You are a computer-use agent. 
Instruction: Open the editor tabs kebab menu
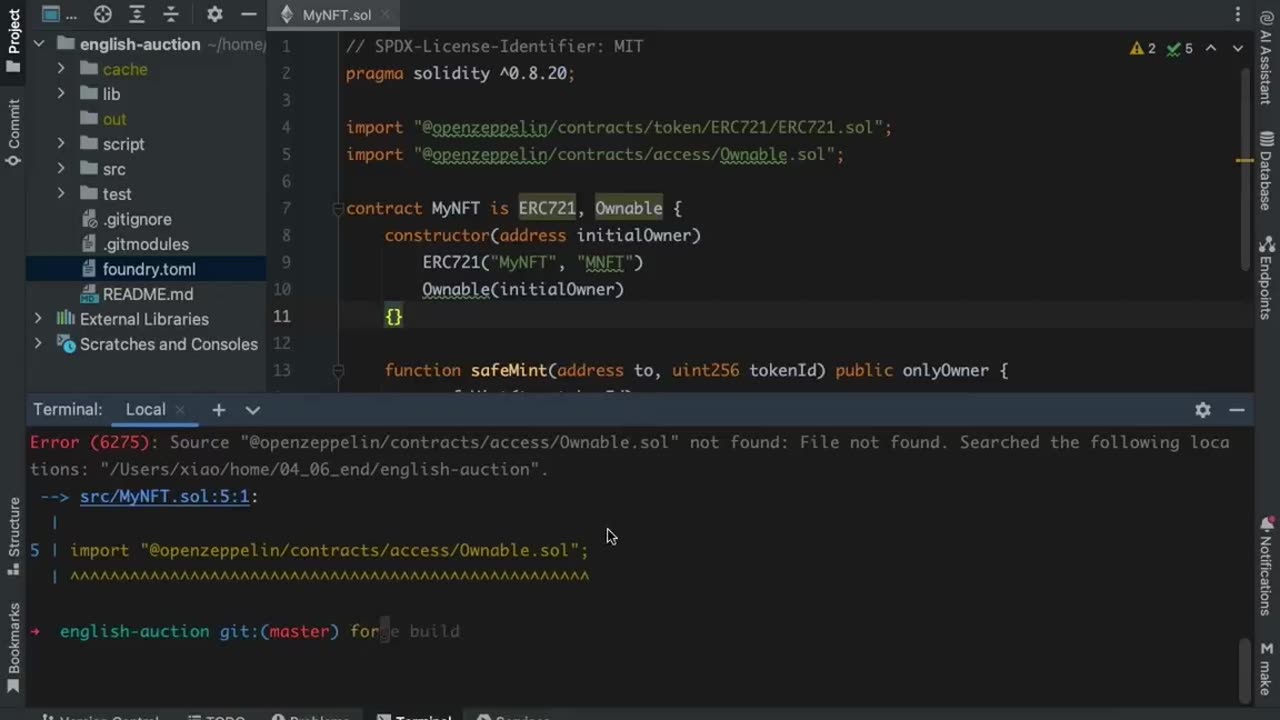point(1238,15)
